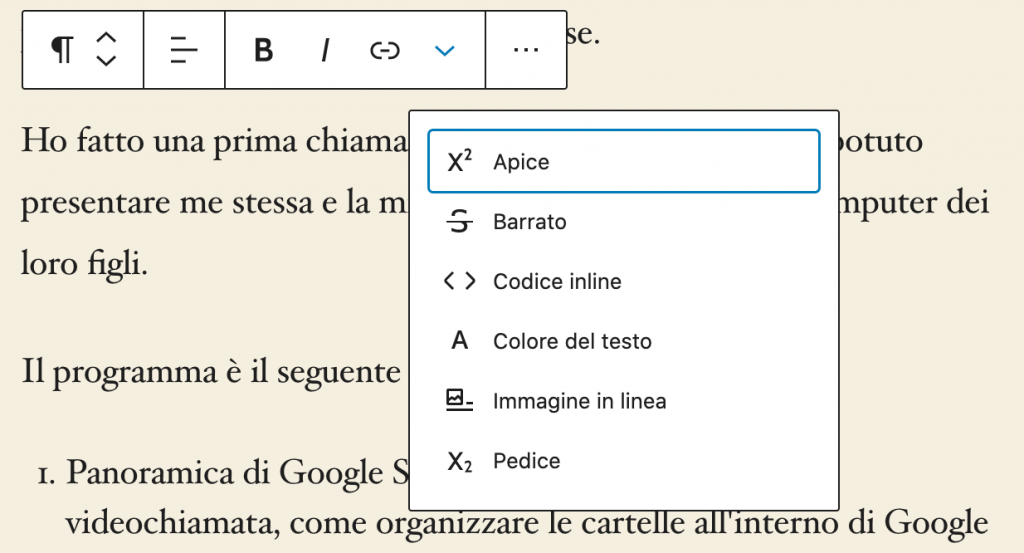The width and height of the screenshot is (1024, 553).
Task: Move block up with the up chevron
Action: (x=106, y=39)
